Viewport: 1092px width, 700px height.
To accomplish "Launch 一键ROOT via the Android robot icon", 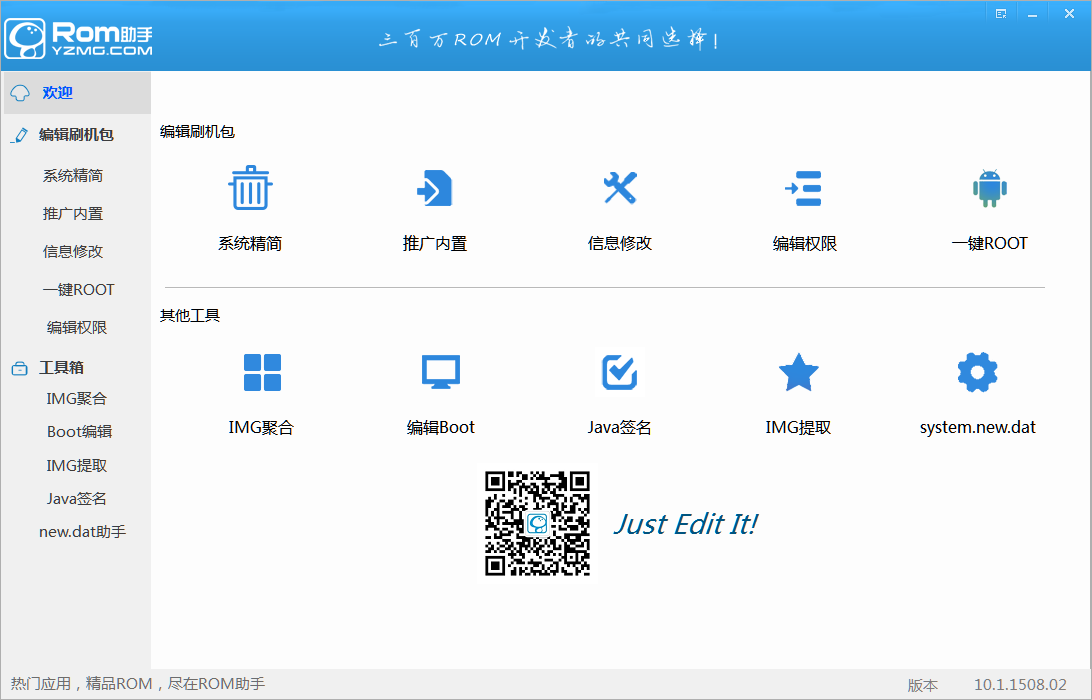I will [990, 188].
